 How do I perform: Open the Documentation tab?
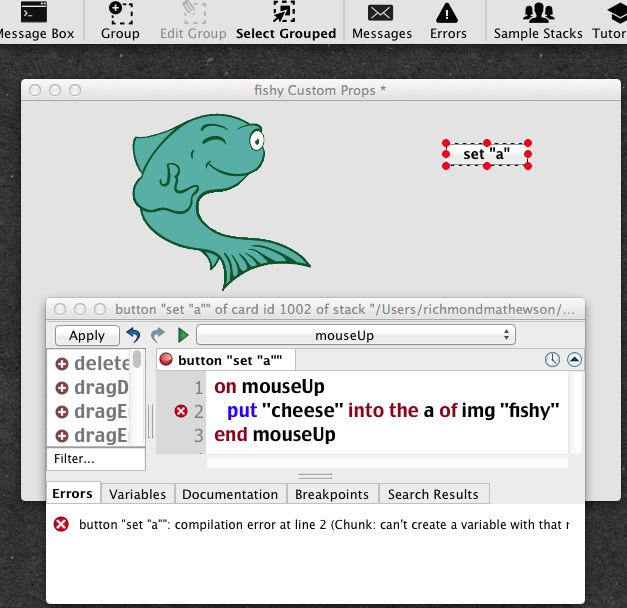[x=230, y=494]
